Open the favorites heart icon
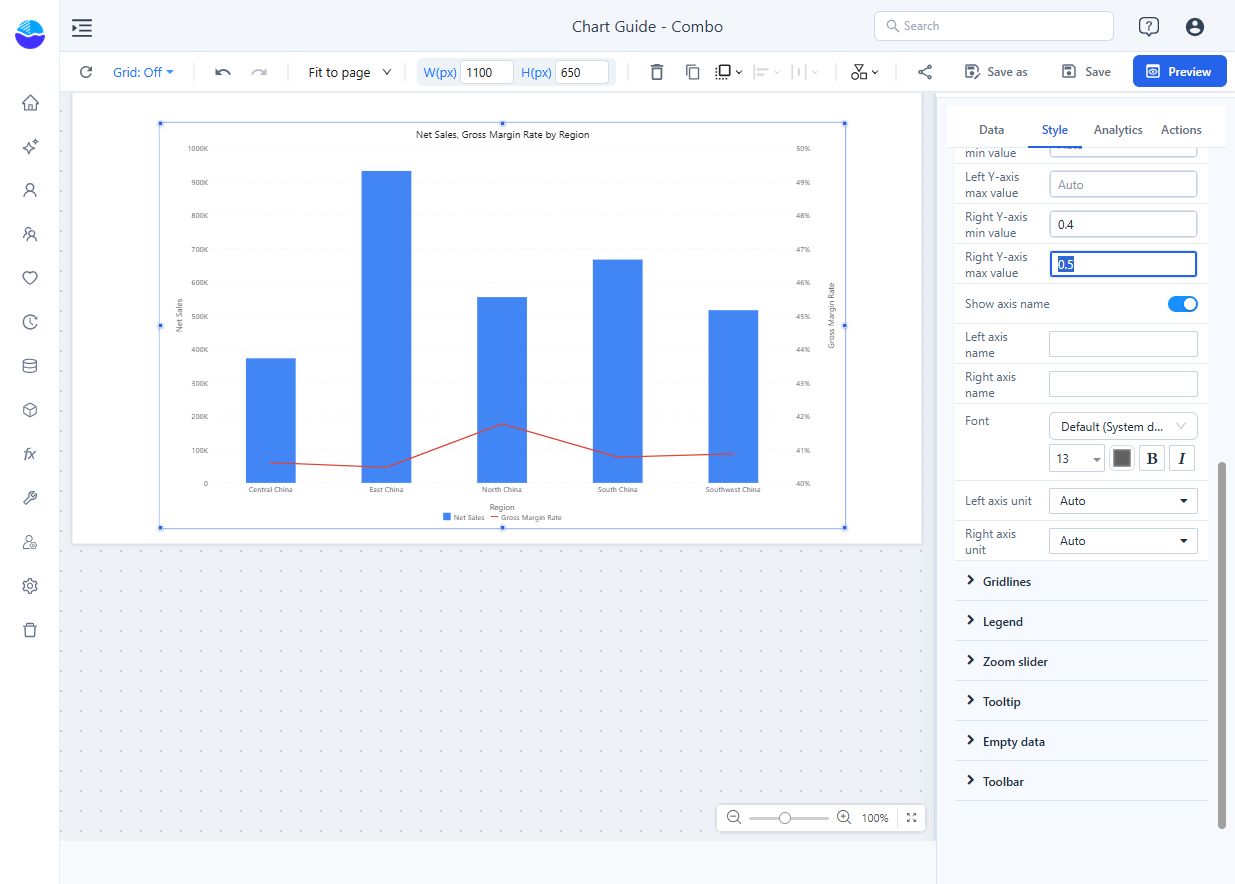This screenshot has width=1235, height=884. [x=30, y=278]
